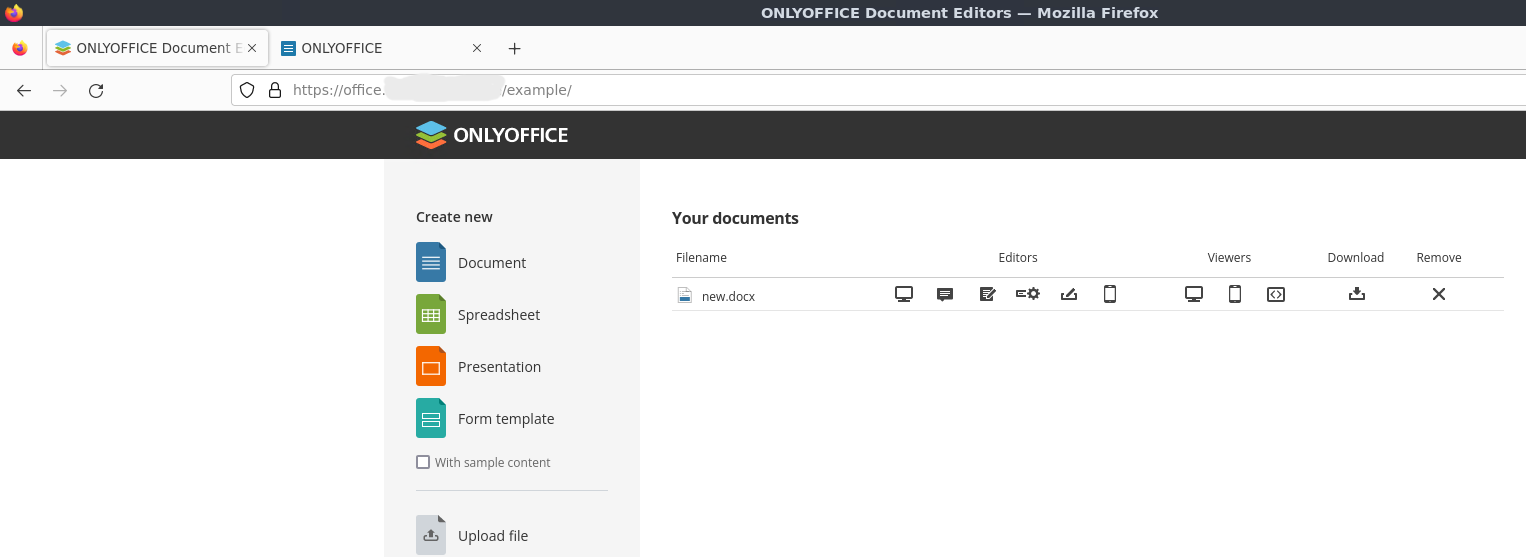The width and height of the screenshot is (1526, 557).
Task: Open new.docx for commenting
Action: click(945, 294)
